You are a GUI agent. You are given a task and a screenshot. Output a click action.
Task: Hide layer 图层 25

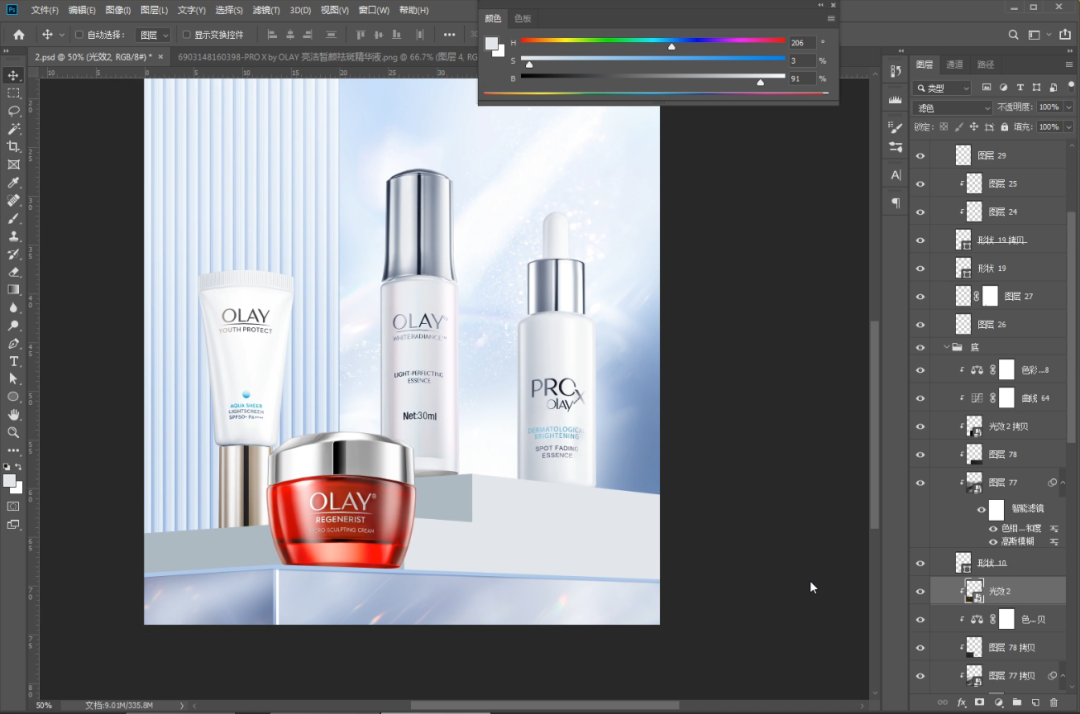pos(920,184)
